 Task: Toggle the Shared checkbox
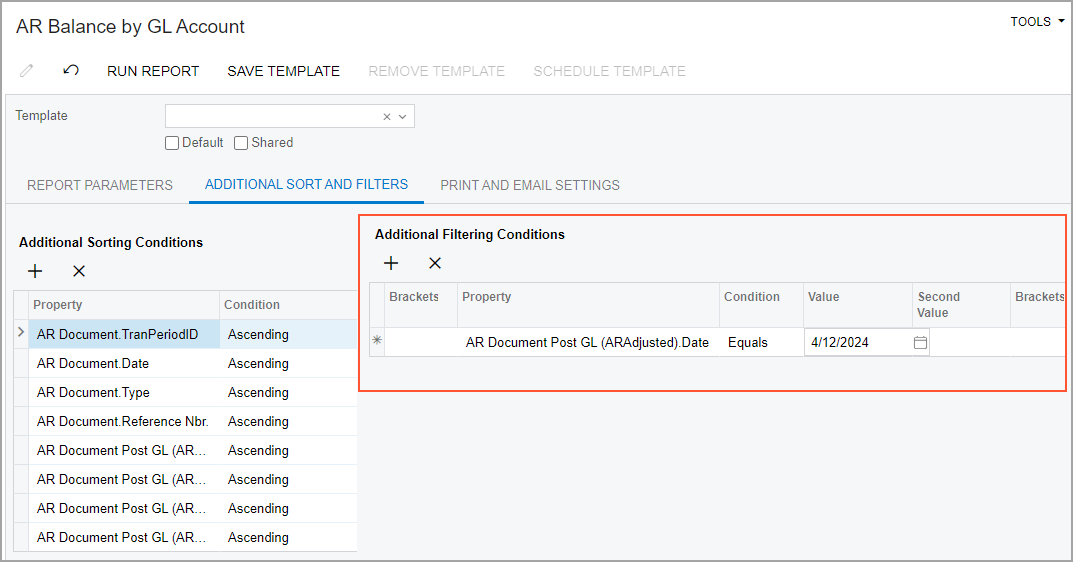click(x=241, y=143)
